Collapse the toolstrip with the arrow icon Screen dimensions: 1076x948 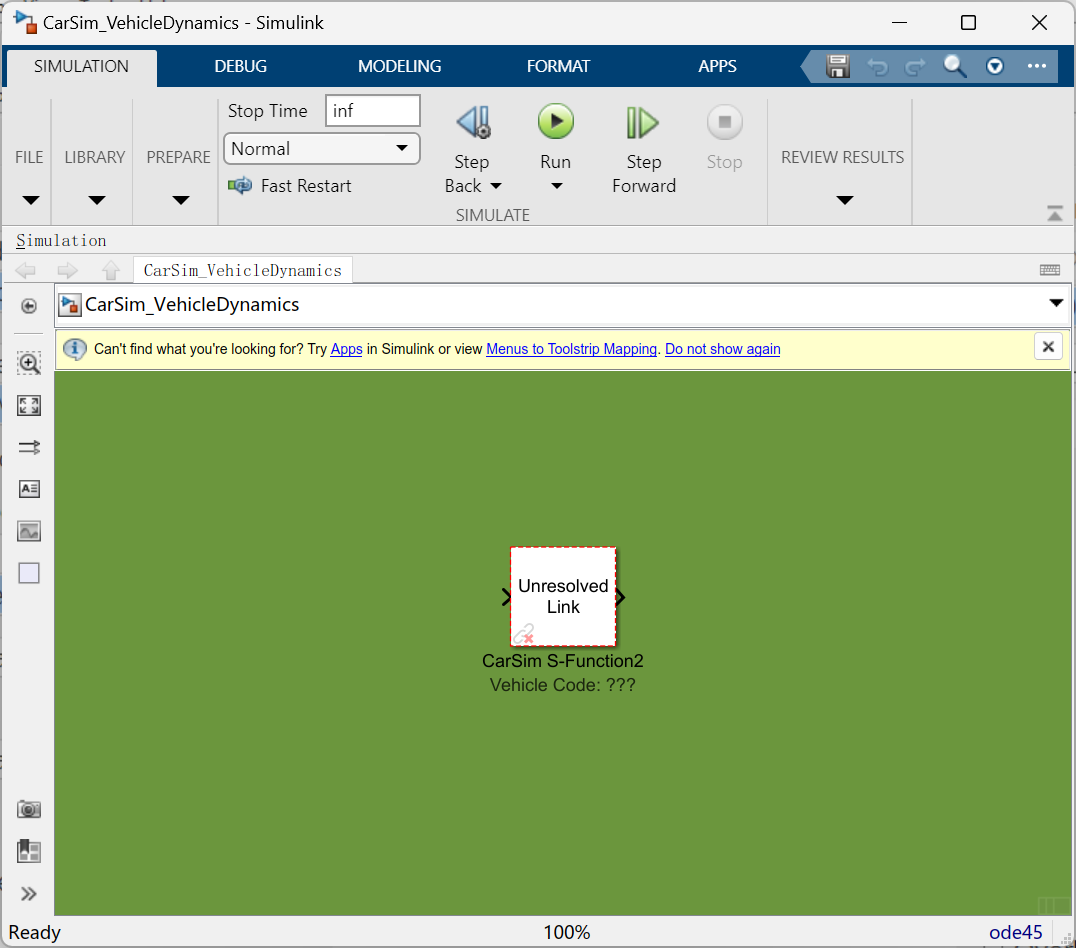(1055, 213)
